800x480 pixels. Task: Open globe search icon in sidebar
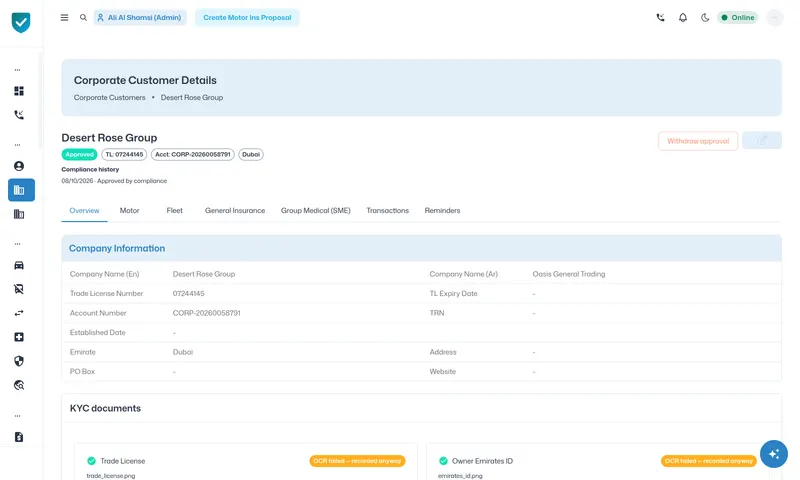pos(19,385)
